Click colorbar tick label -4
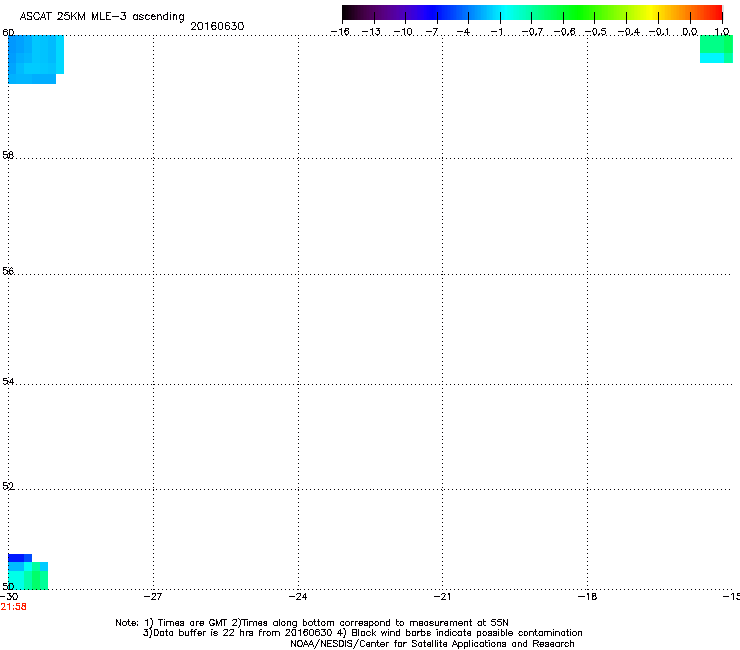740x650 pixels. pos(463,32)
